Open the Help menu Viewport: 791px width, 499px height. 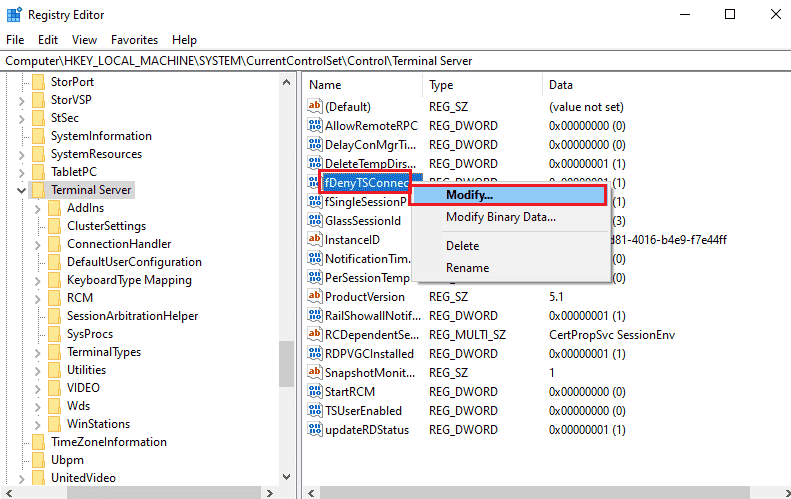(x=184, y=40)
